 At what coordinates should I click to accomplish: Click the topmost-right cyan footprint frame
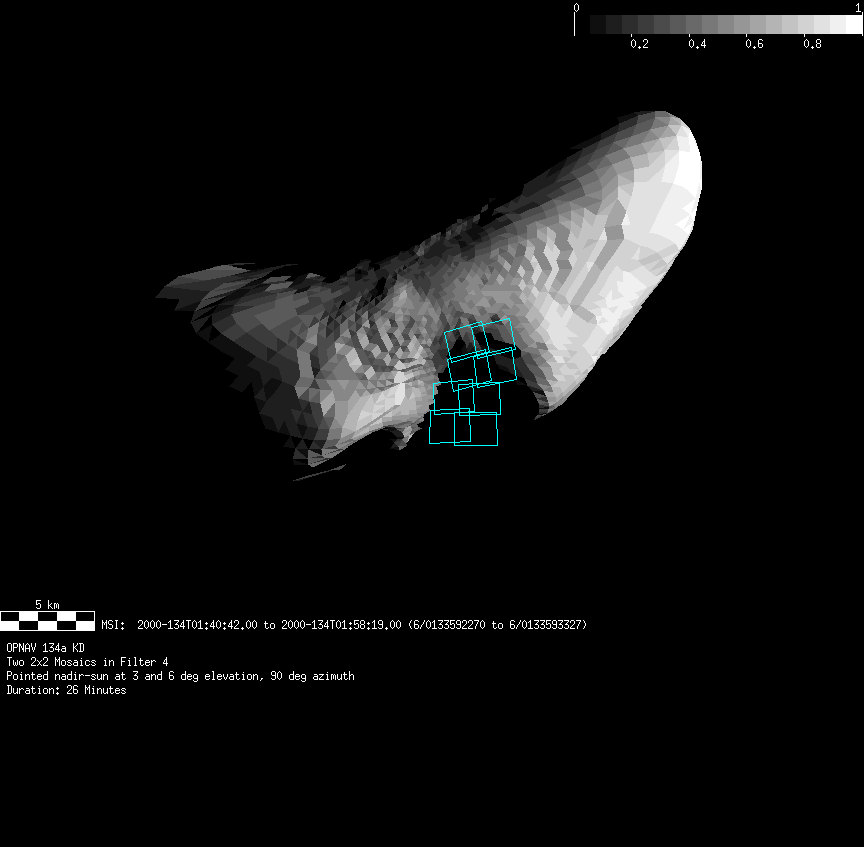point(493,336)
